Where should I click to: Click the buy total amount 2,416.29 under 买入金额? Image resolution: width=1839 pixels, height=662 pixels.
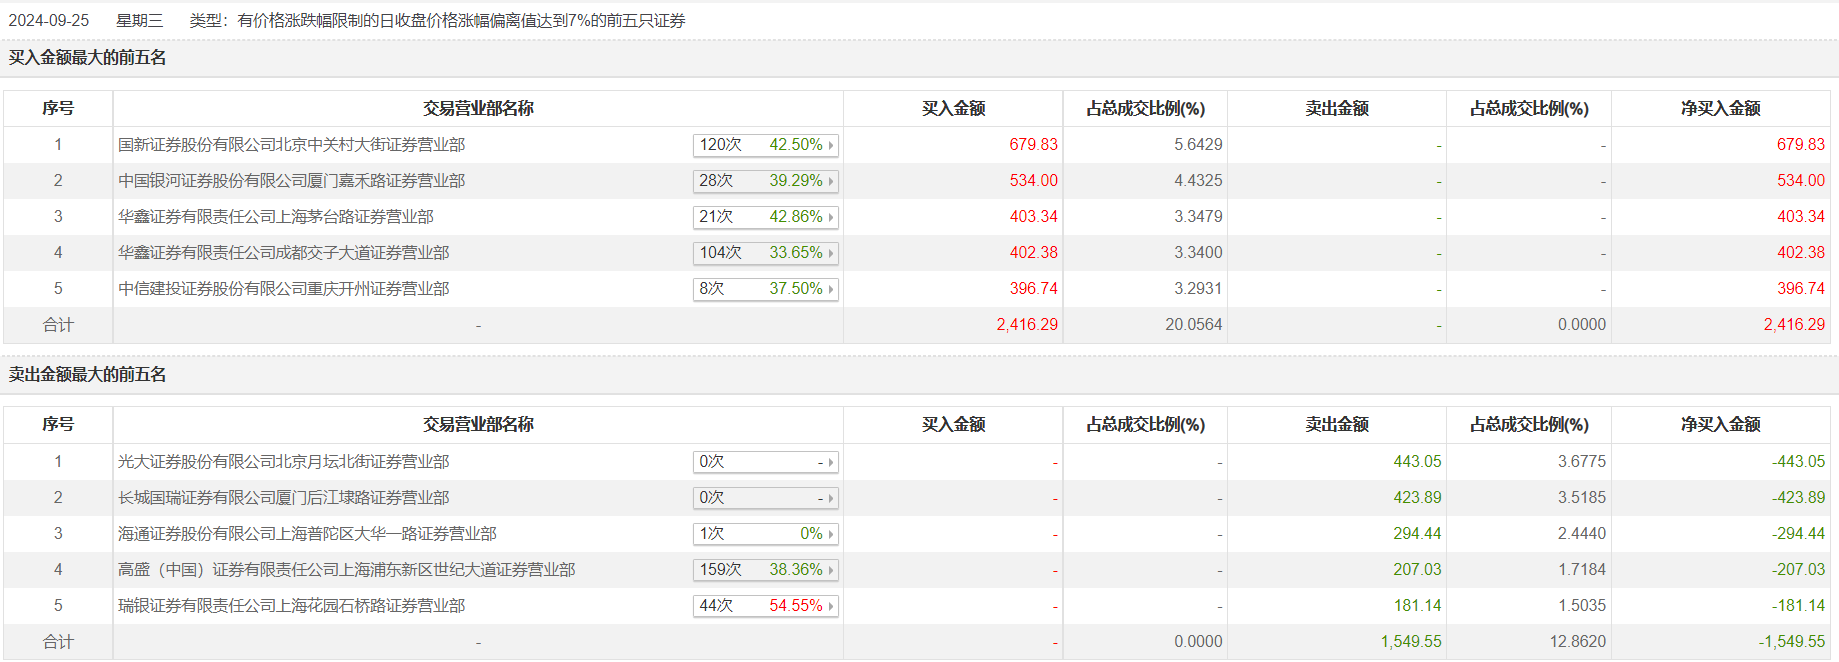point(1027,325)
